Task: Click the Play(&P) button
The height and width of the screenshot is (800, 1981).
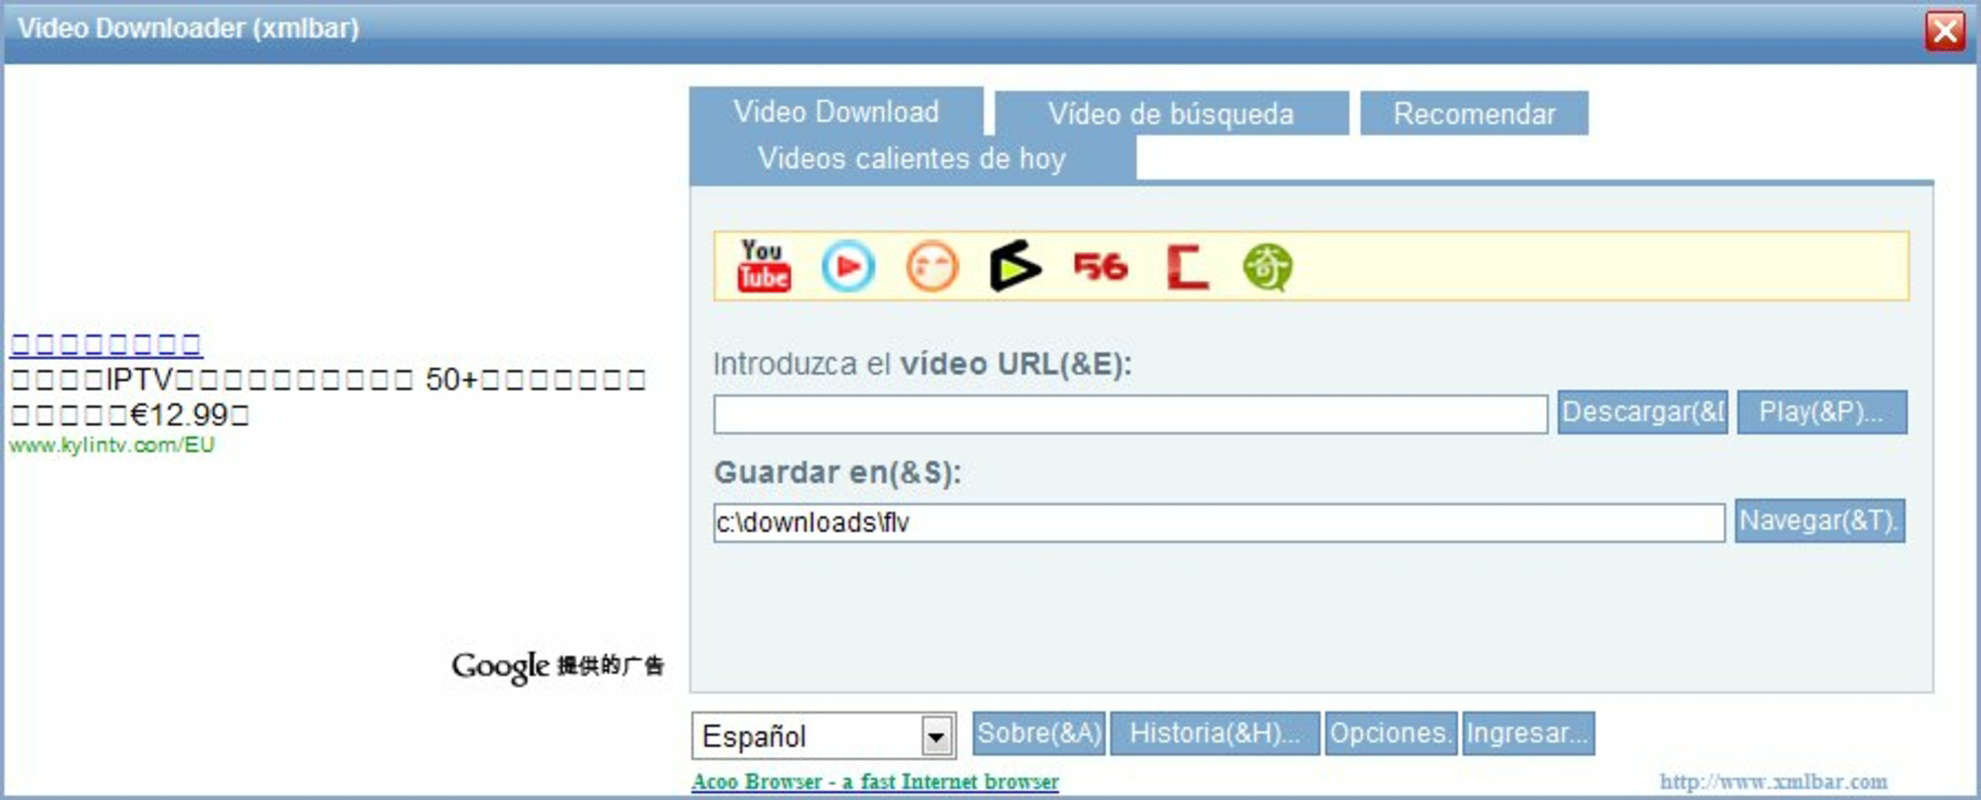Action: click(x=1821, y=412)
